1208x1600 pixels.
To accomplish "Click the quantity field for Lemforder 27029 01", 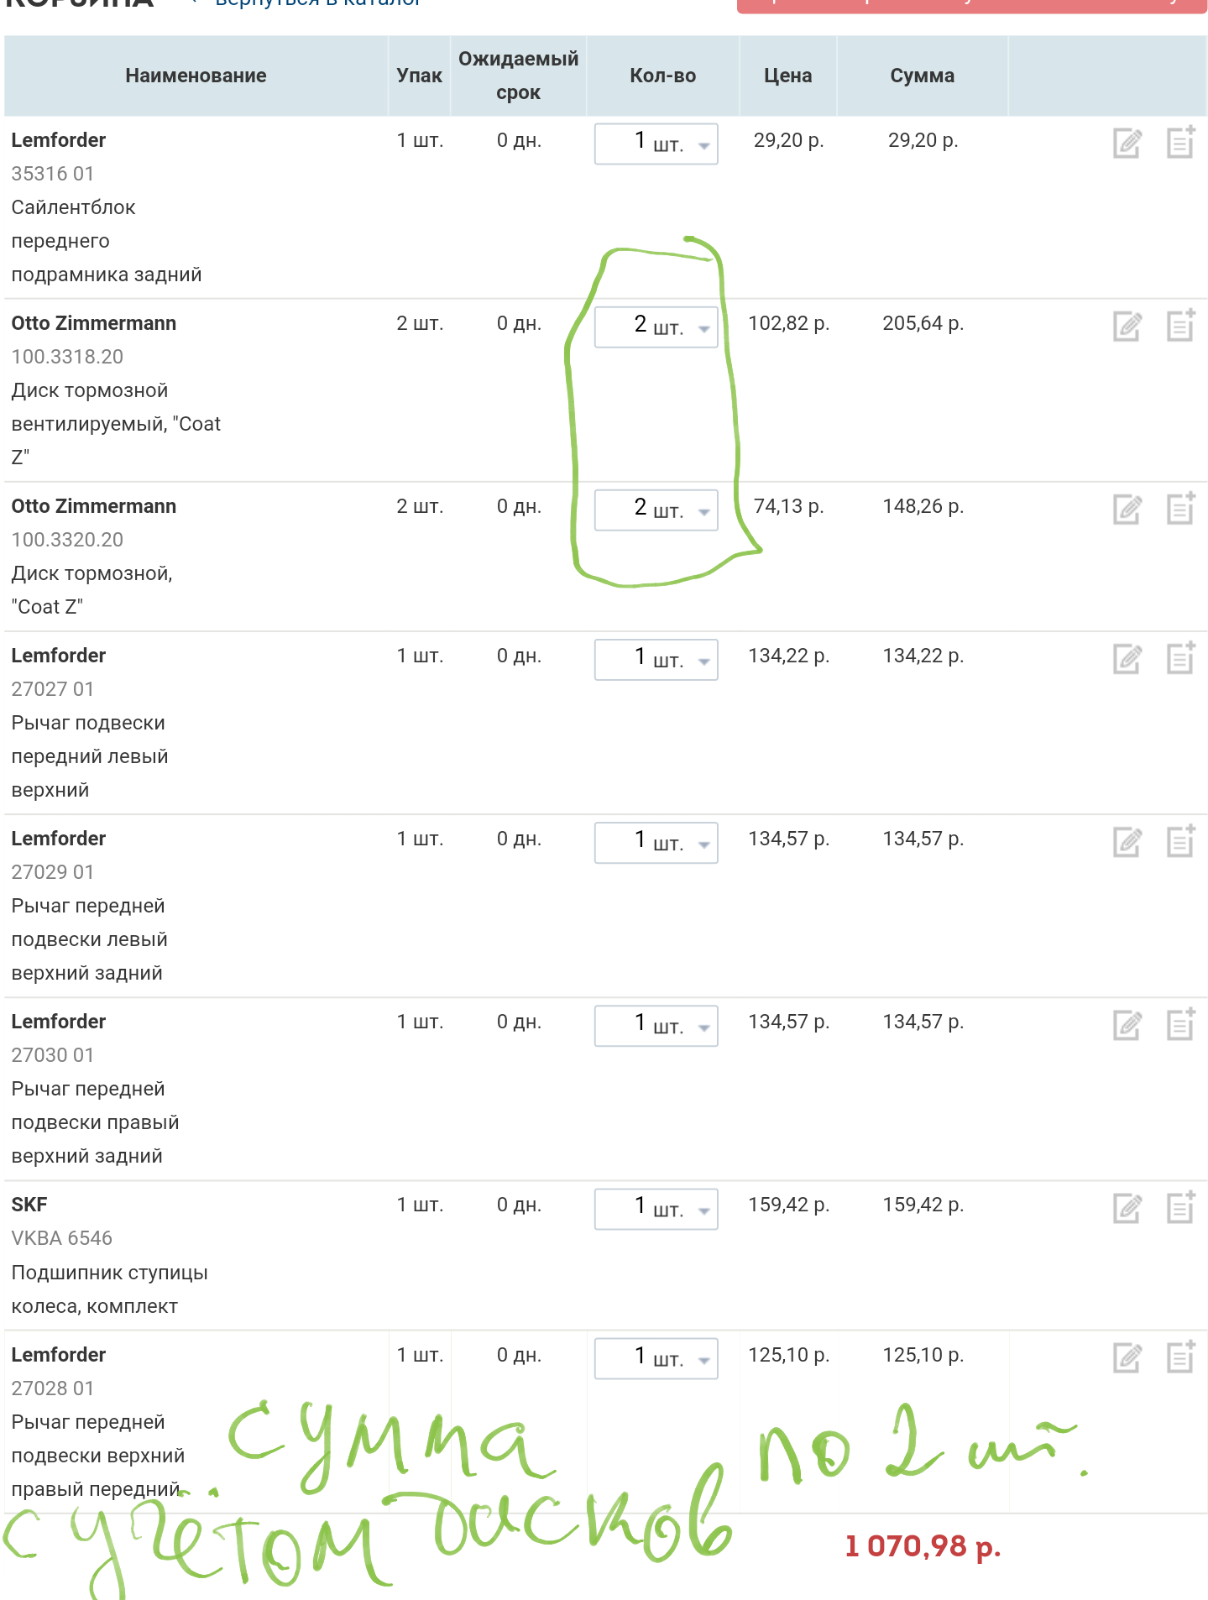I will (x=656, y=843).
